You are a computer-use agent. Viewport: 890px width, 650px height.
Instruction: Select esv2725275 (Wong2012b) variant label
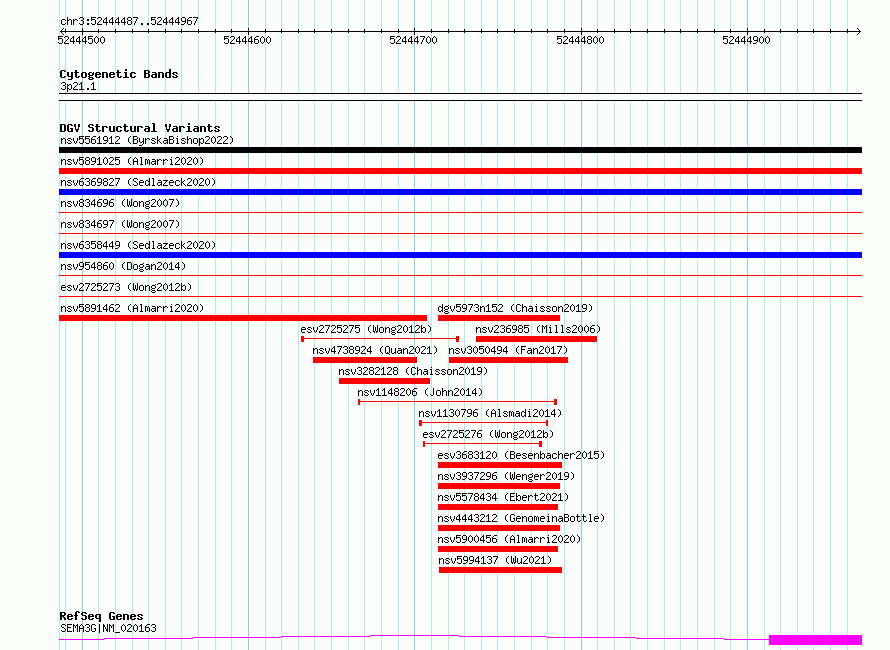tap(366, 329)
